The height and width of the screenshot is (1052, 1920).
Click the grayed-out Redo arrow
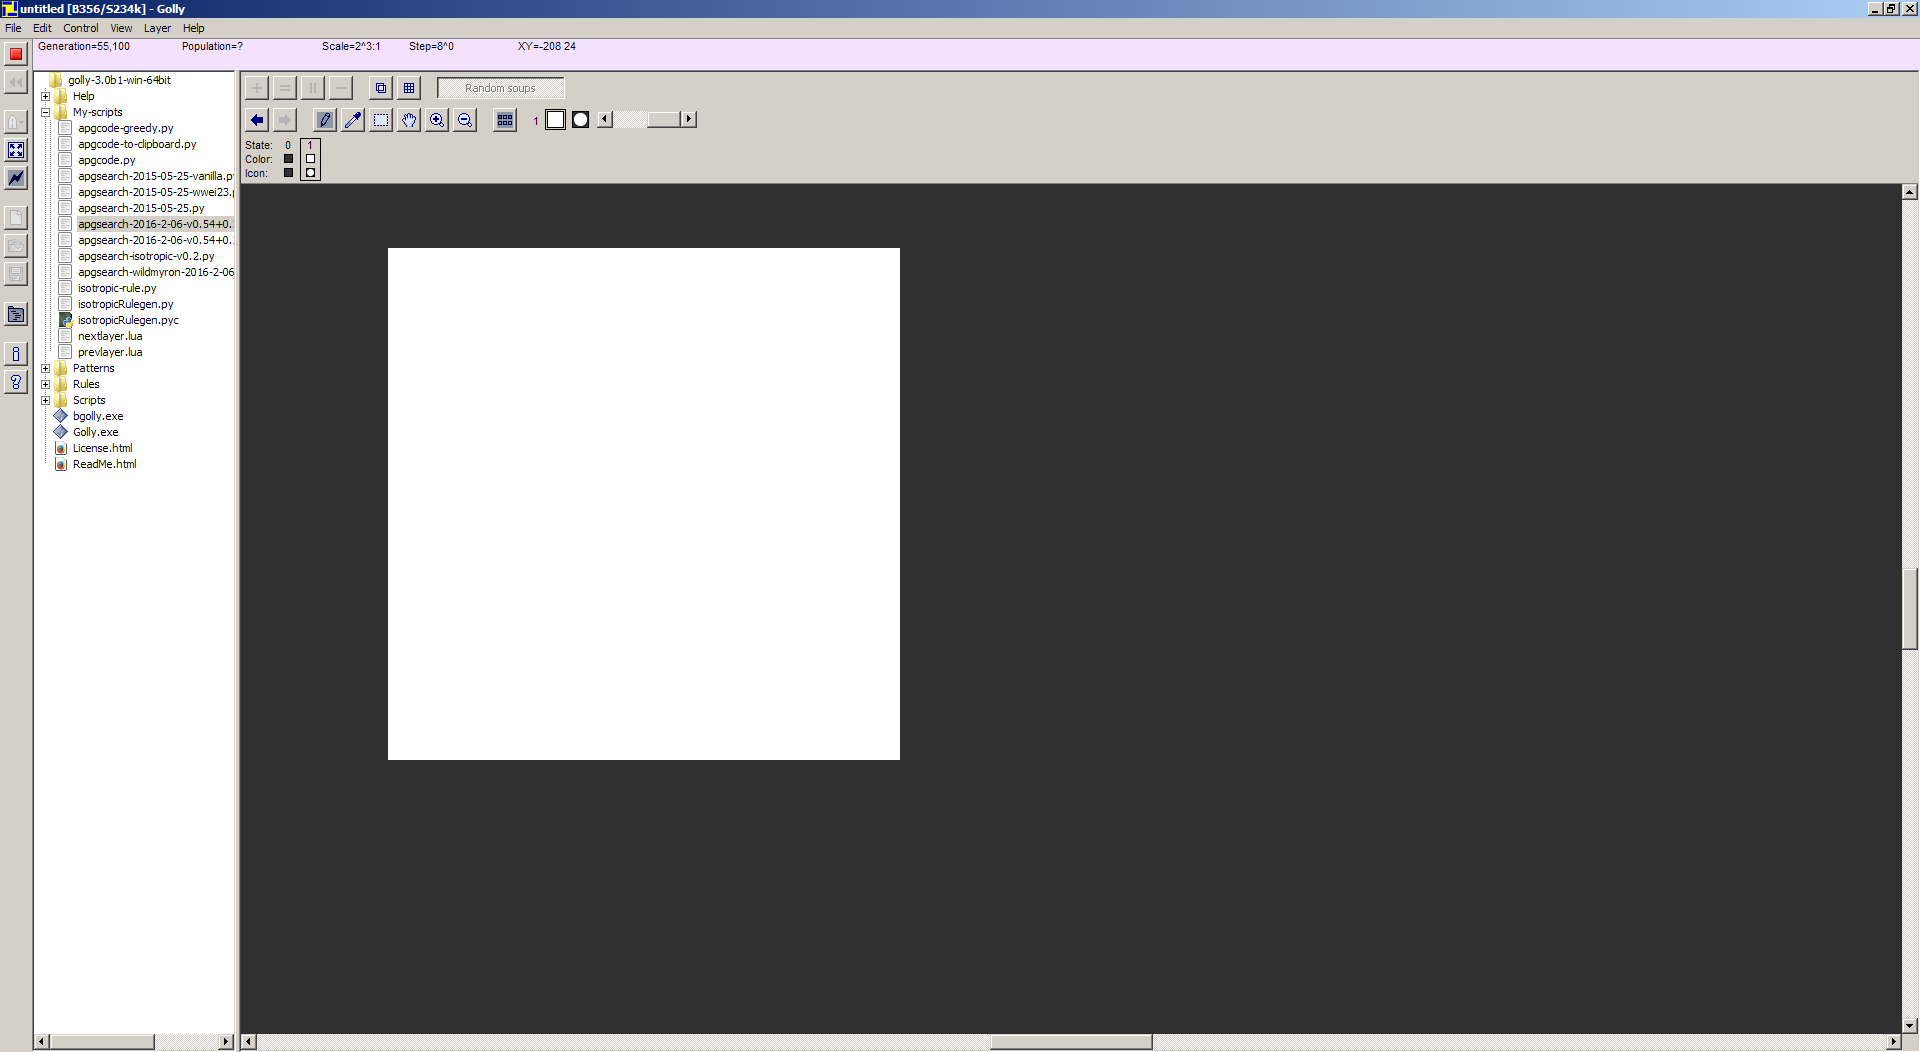pyautogui.click(x=285, y=120)
